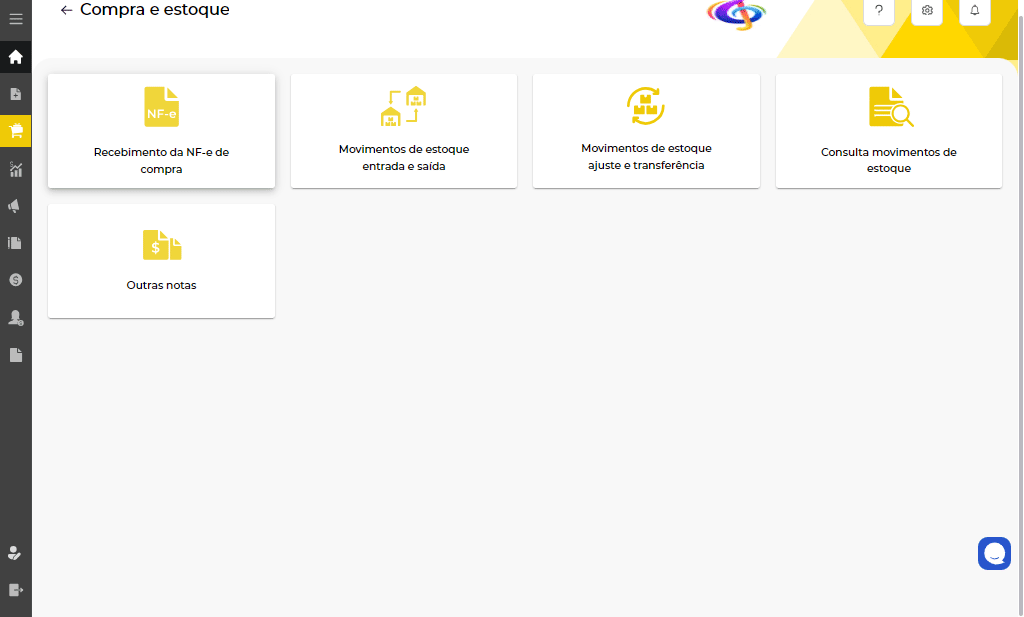This screenshot has width=1024, height=617.
Task: Show notifications via the bell icon
Action: [975, 10]
